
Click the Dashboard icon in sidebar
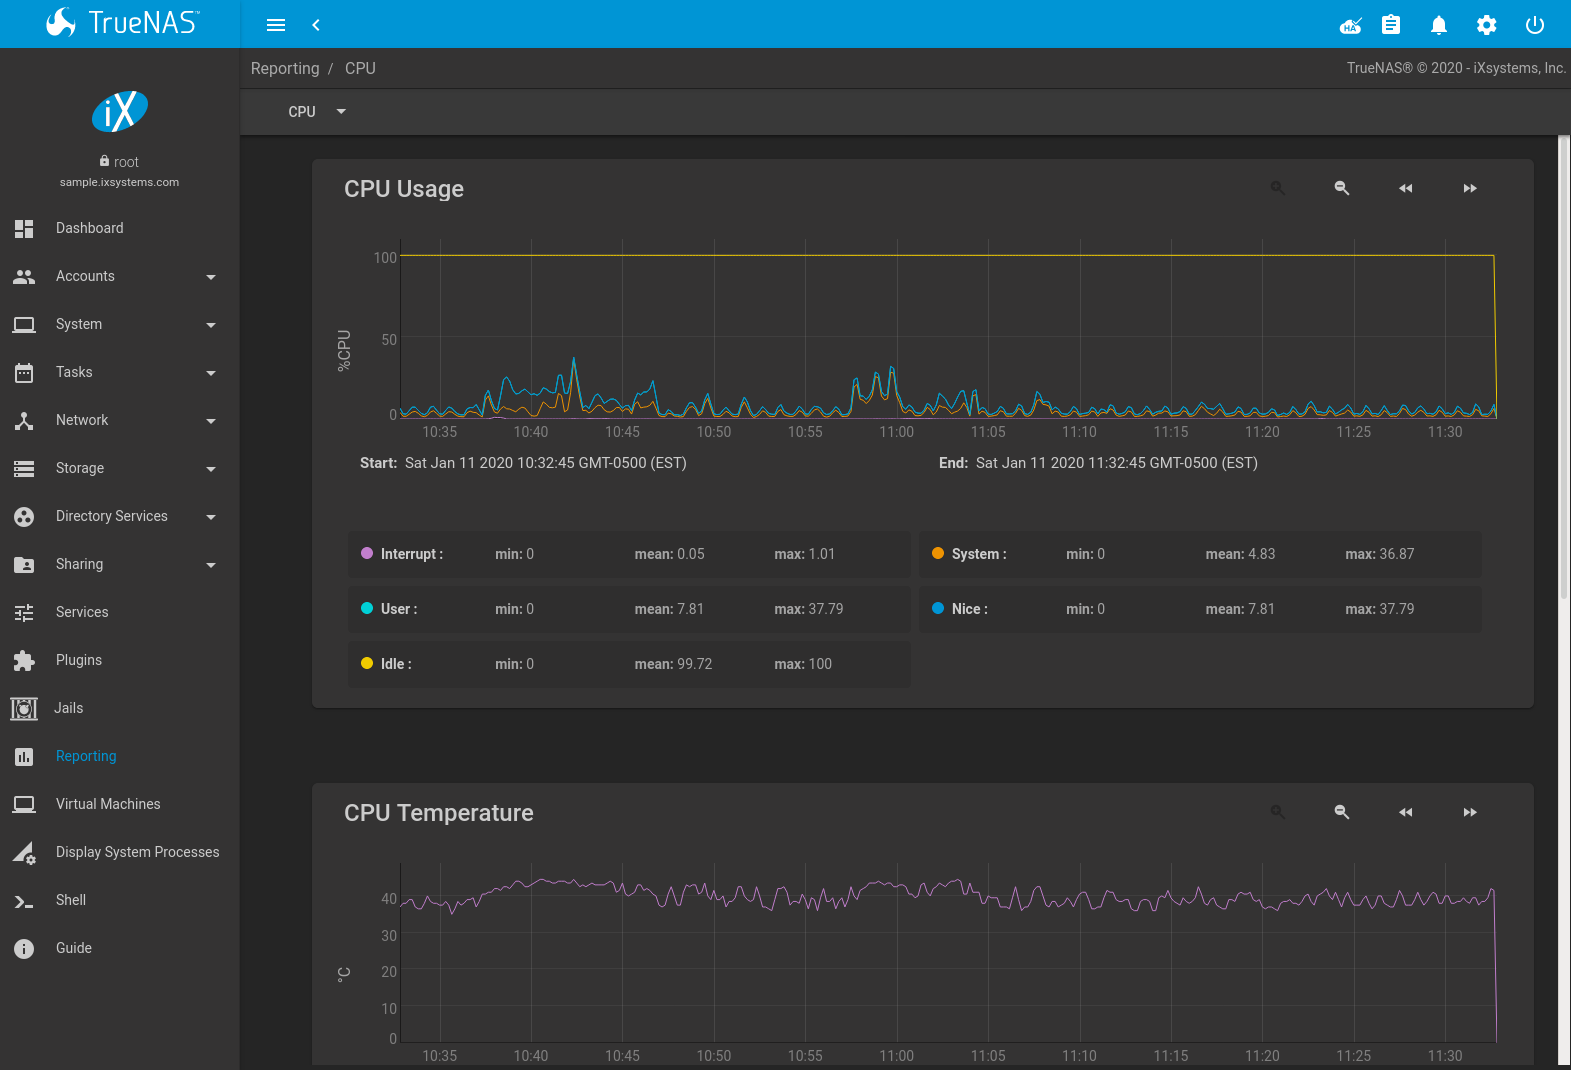coord(24,228)
